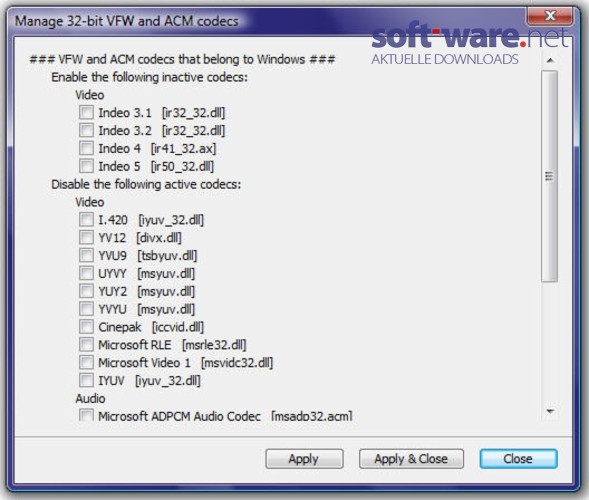Click the Apply & Close button

point(411,459)
